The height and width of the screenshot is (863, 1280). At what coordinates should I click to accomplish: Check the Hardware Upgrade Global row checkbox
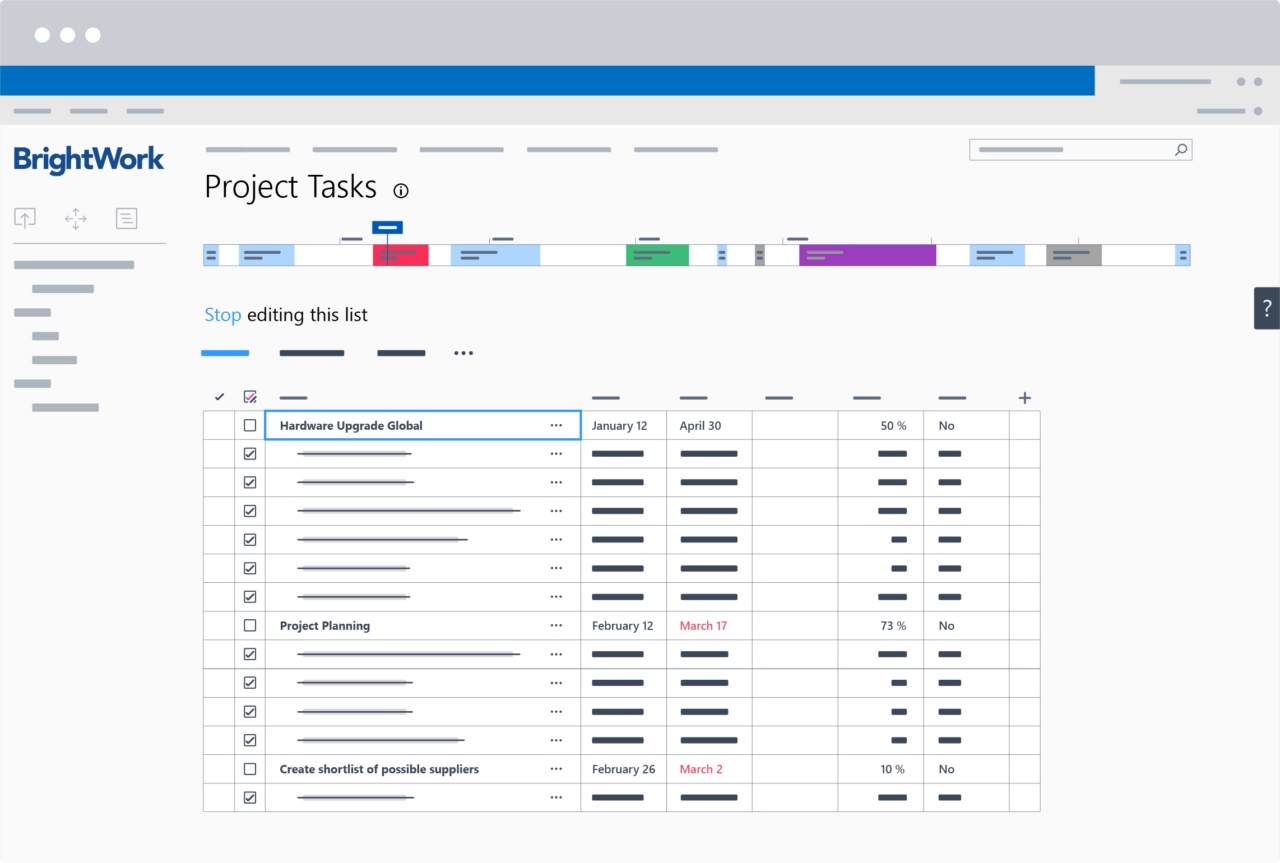(250, 425)
